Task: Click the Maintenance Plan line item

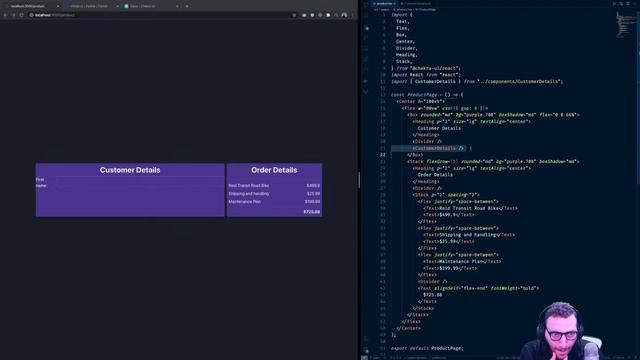Action: pos(244,202)
